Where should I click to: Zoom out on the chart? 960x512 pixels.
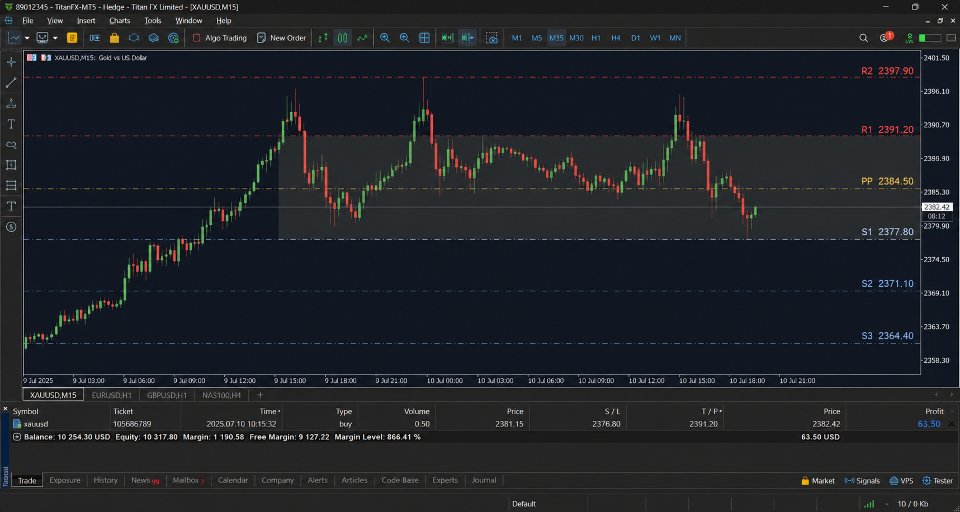(x=404, y=38)
